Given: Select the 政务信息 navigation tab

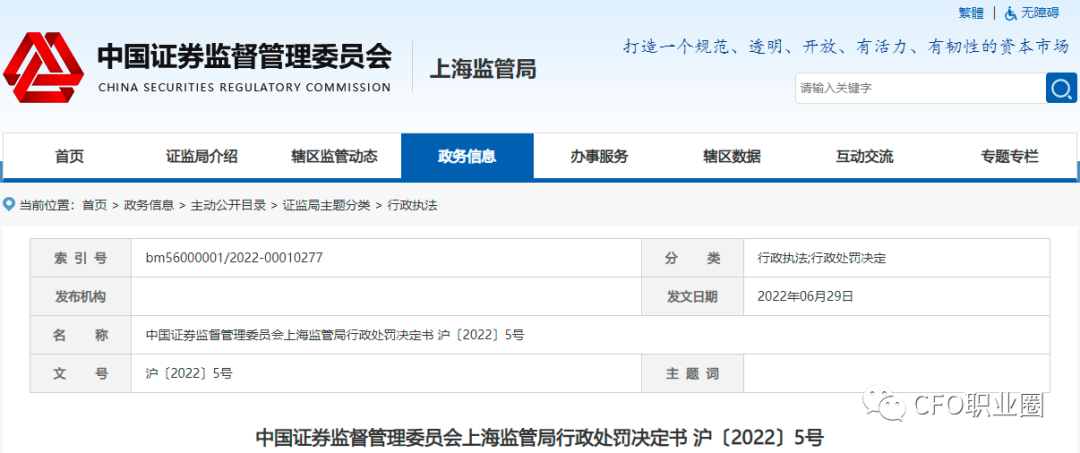Looking at the screenshot, I should (467, 156).
